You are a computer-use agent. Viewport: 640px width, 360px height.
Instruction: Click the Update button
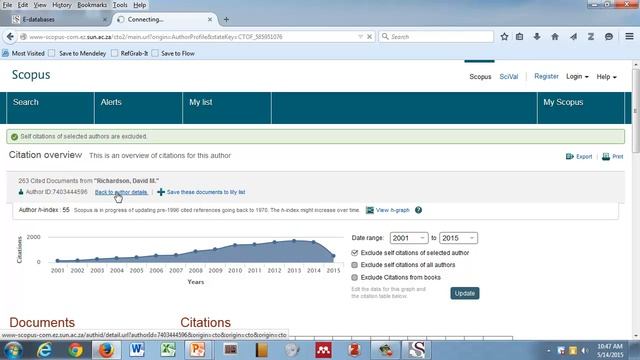tap(465, 293)
